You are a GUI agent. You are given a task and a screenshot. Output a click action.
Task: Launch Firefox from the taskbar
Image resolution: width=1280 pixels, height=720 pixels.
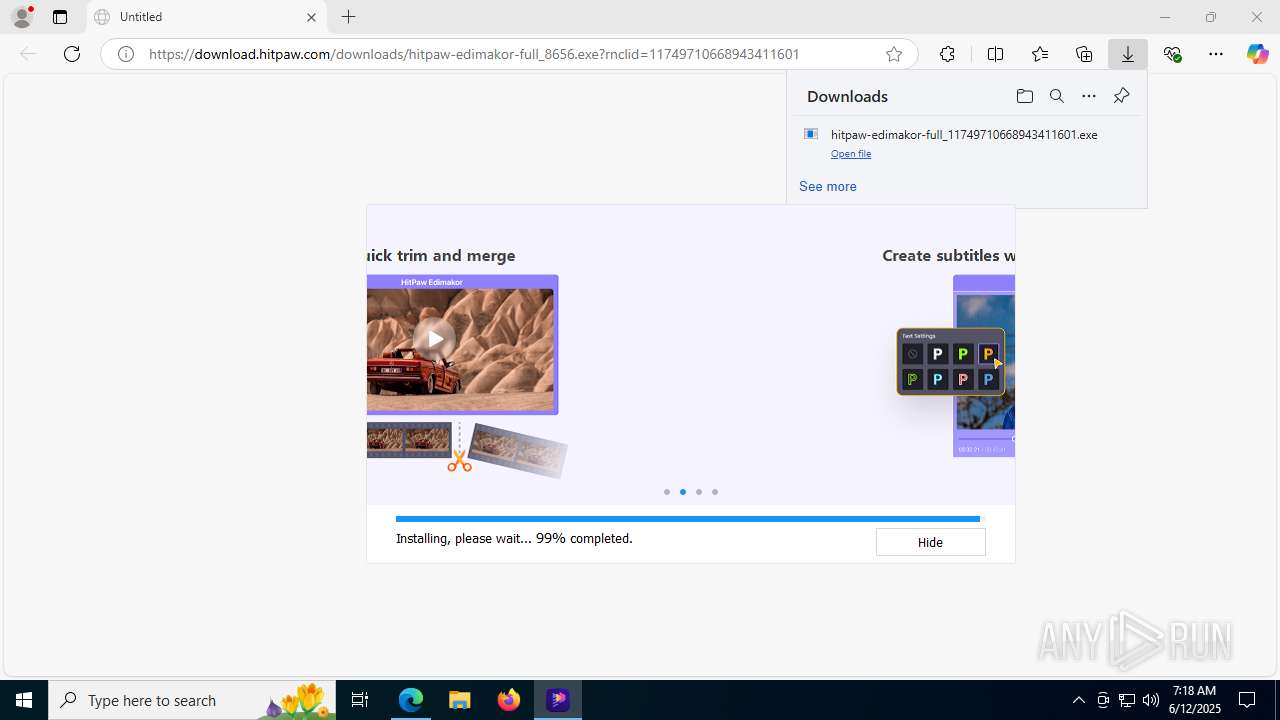pyautogui.click(x=509, y=700)
